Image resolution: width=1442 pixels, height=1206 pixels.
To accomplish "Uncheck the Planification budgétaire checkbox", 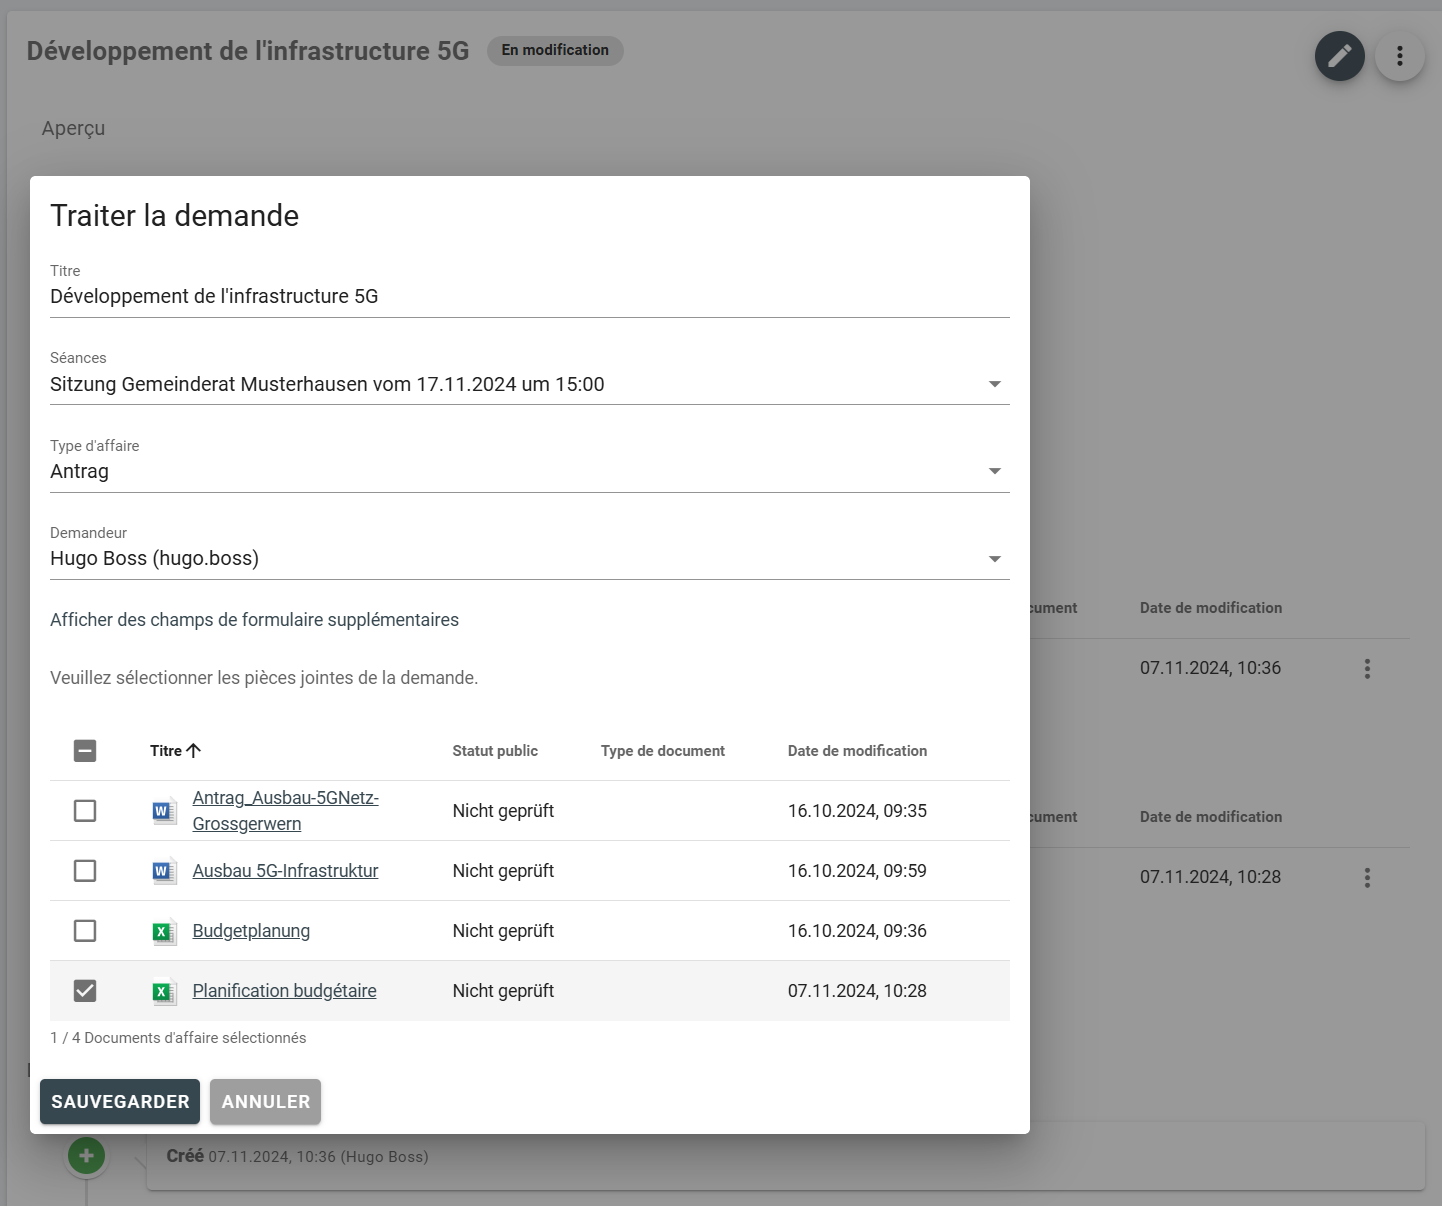I will 85,991.
